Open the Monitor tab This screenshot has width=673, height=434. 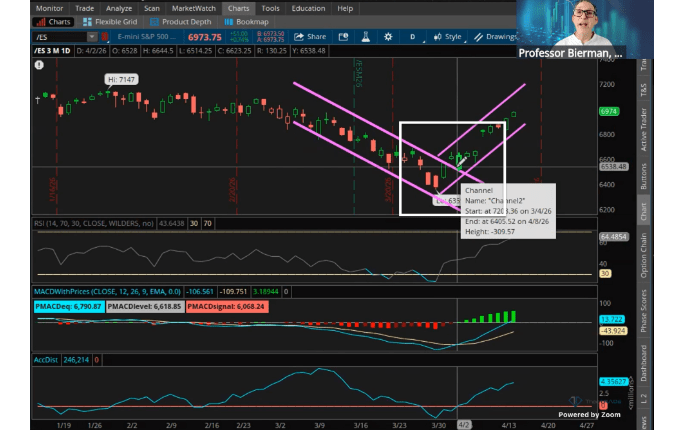tap(49, 8)
